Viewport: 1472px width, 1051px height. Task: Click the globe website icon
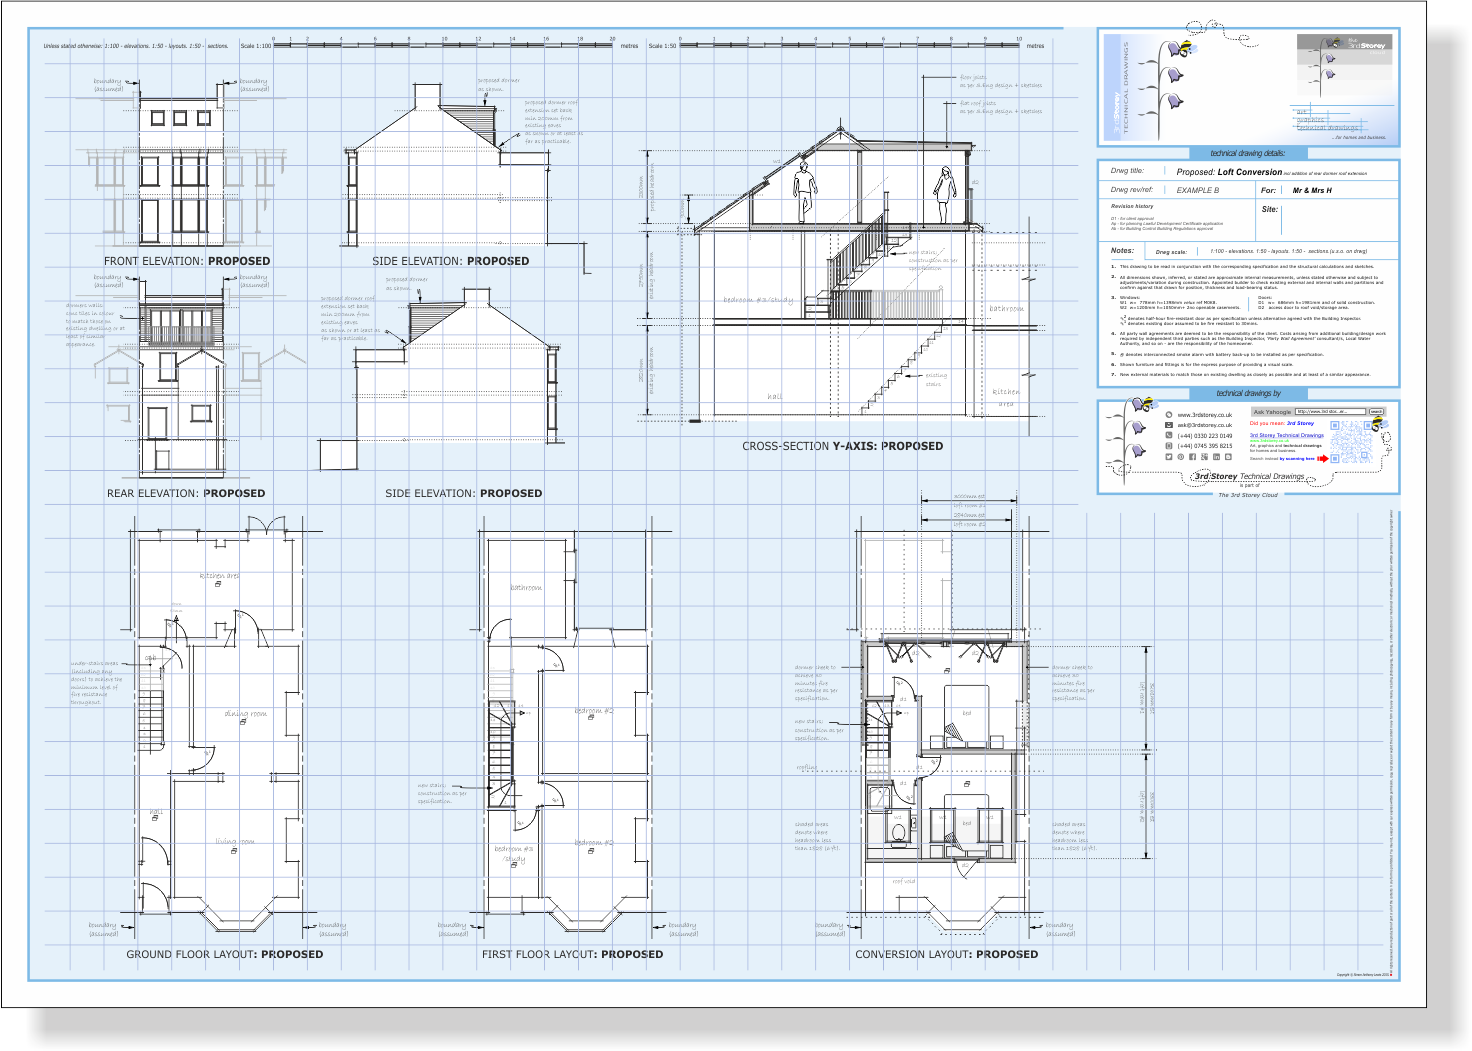(1168, 415)
